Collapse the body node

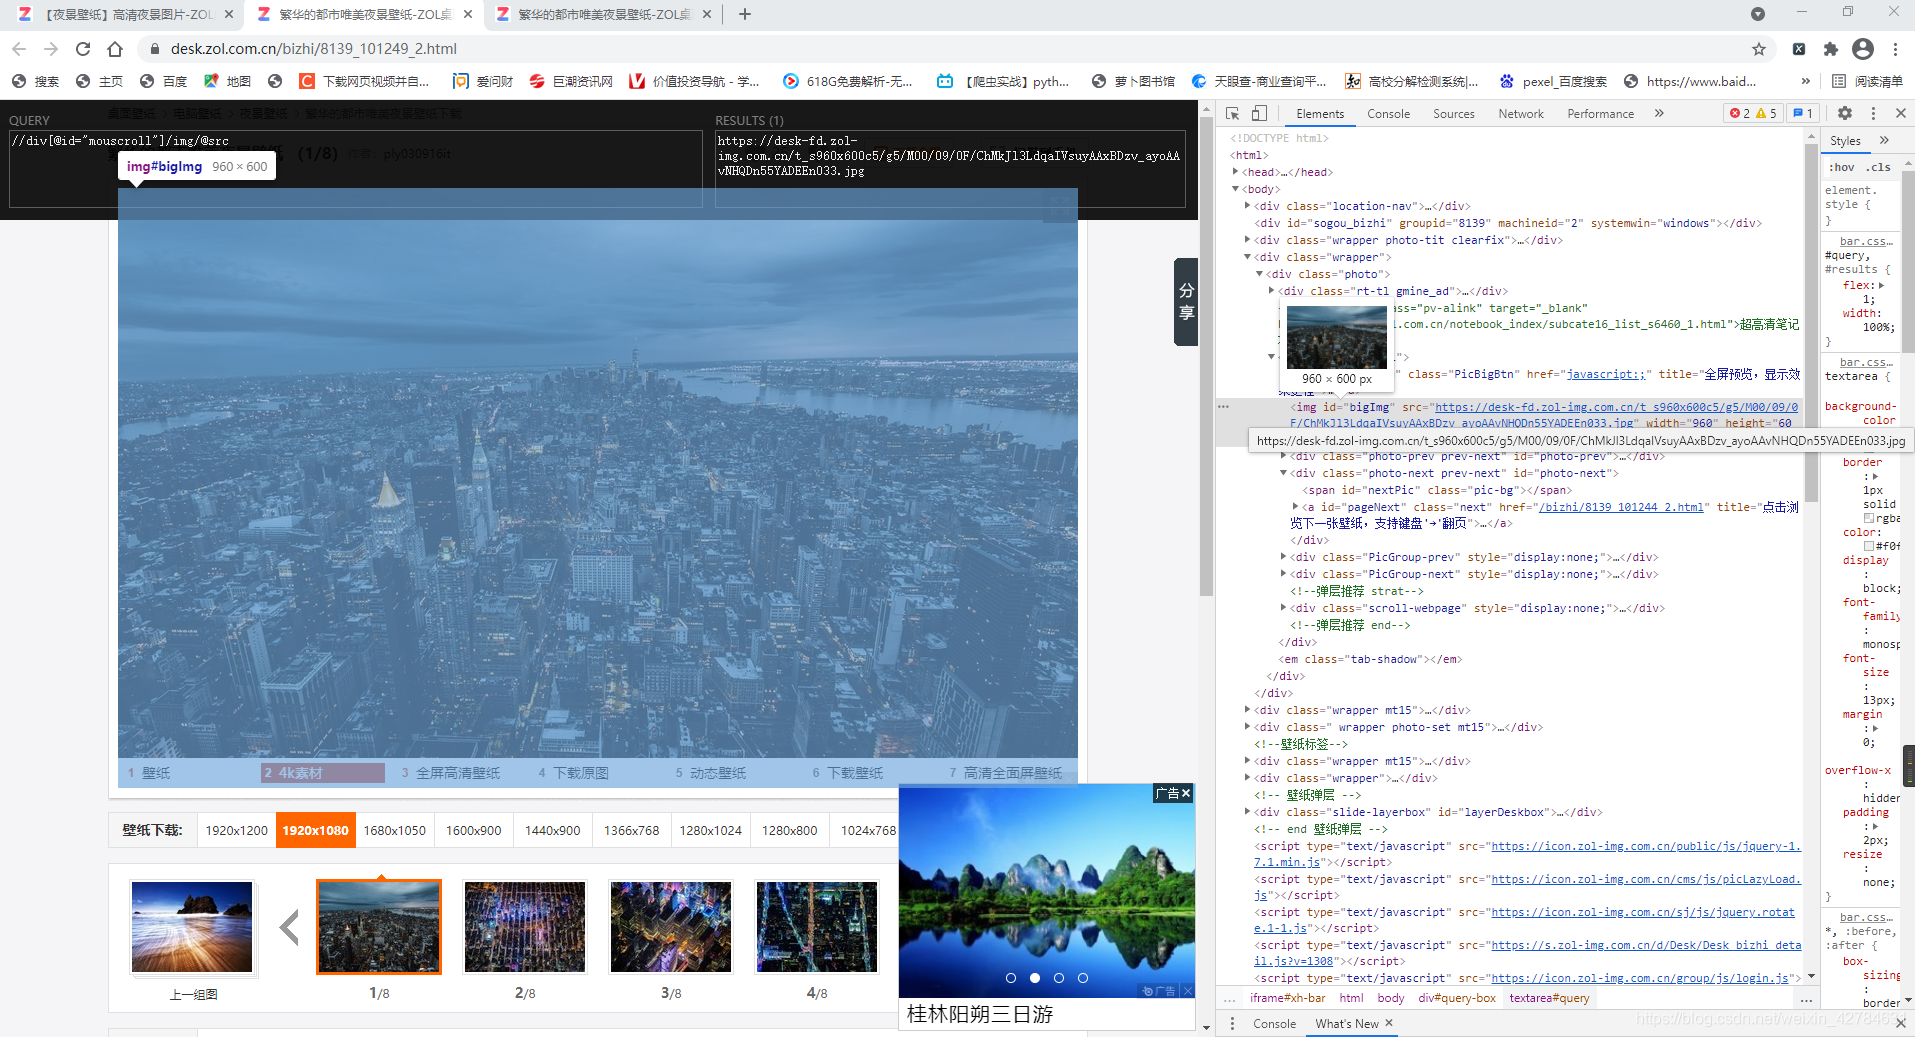pos(1236,189)
